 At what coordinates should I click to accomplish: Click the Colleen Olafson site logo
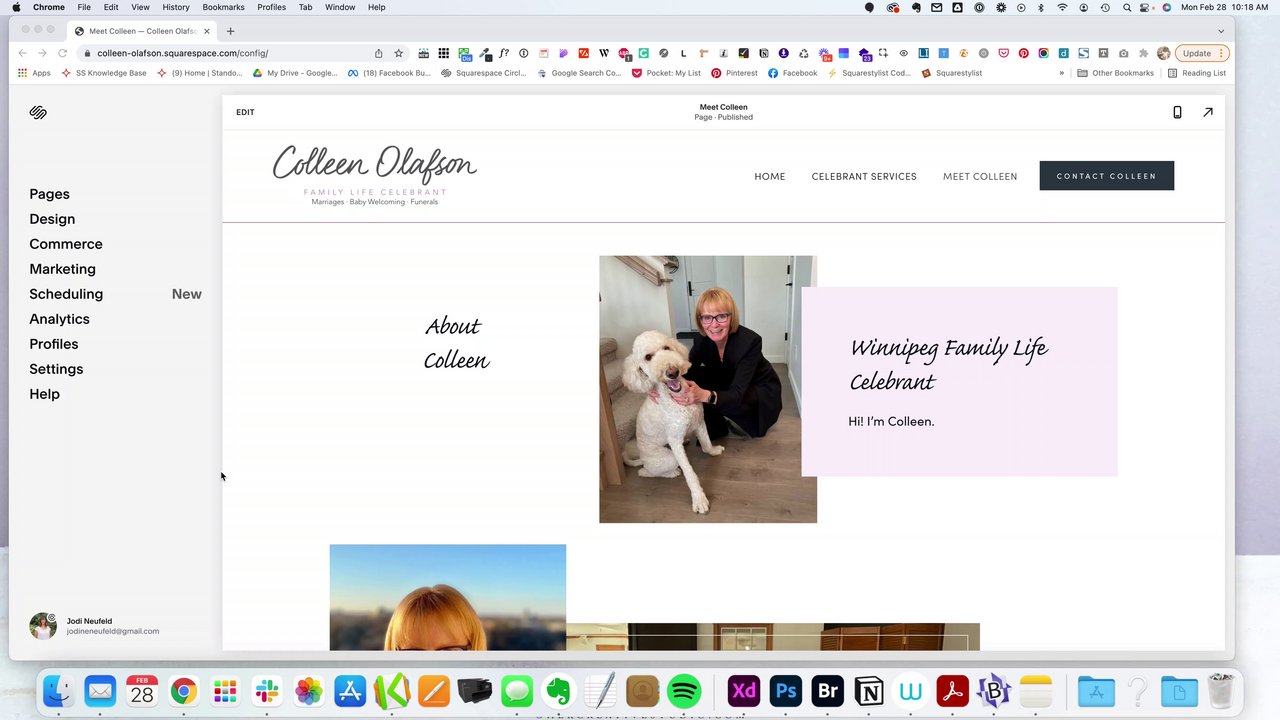tap(375, 175)
